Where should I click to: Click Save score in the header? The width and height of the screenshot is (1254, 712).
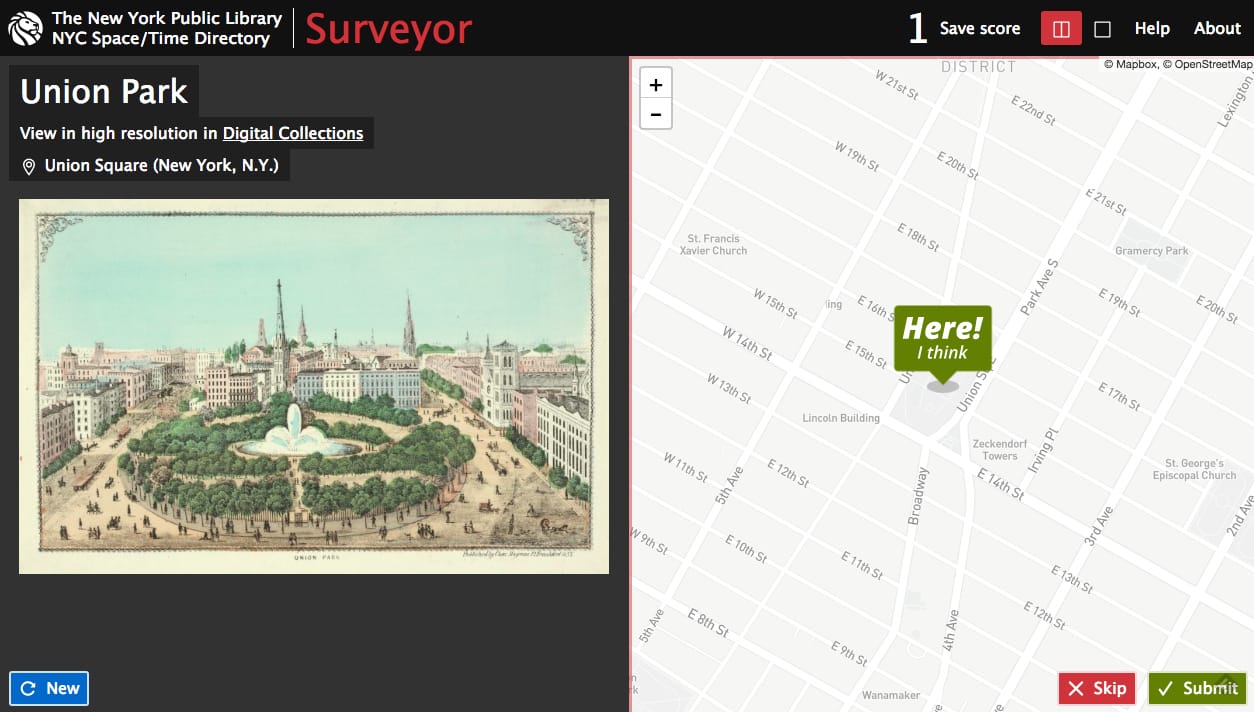point(980,28)
